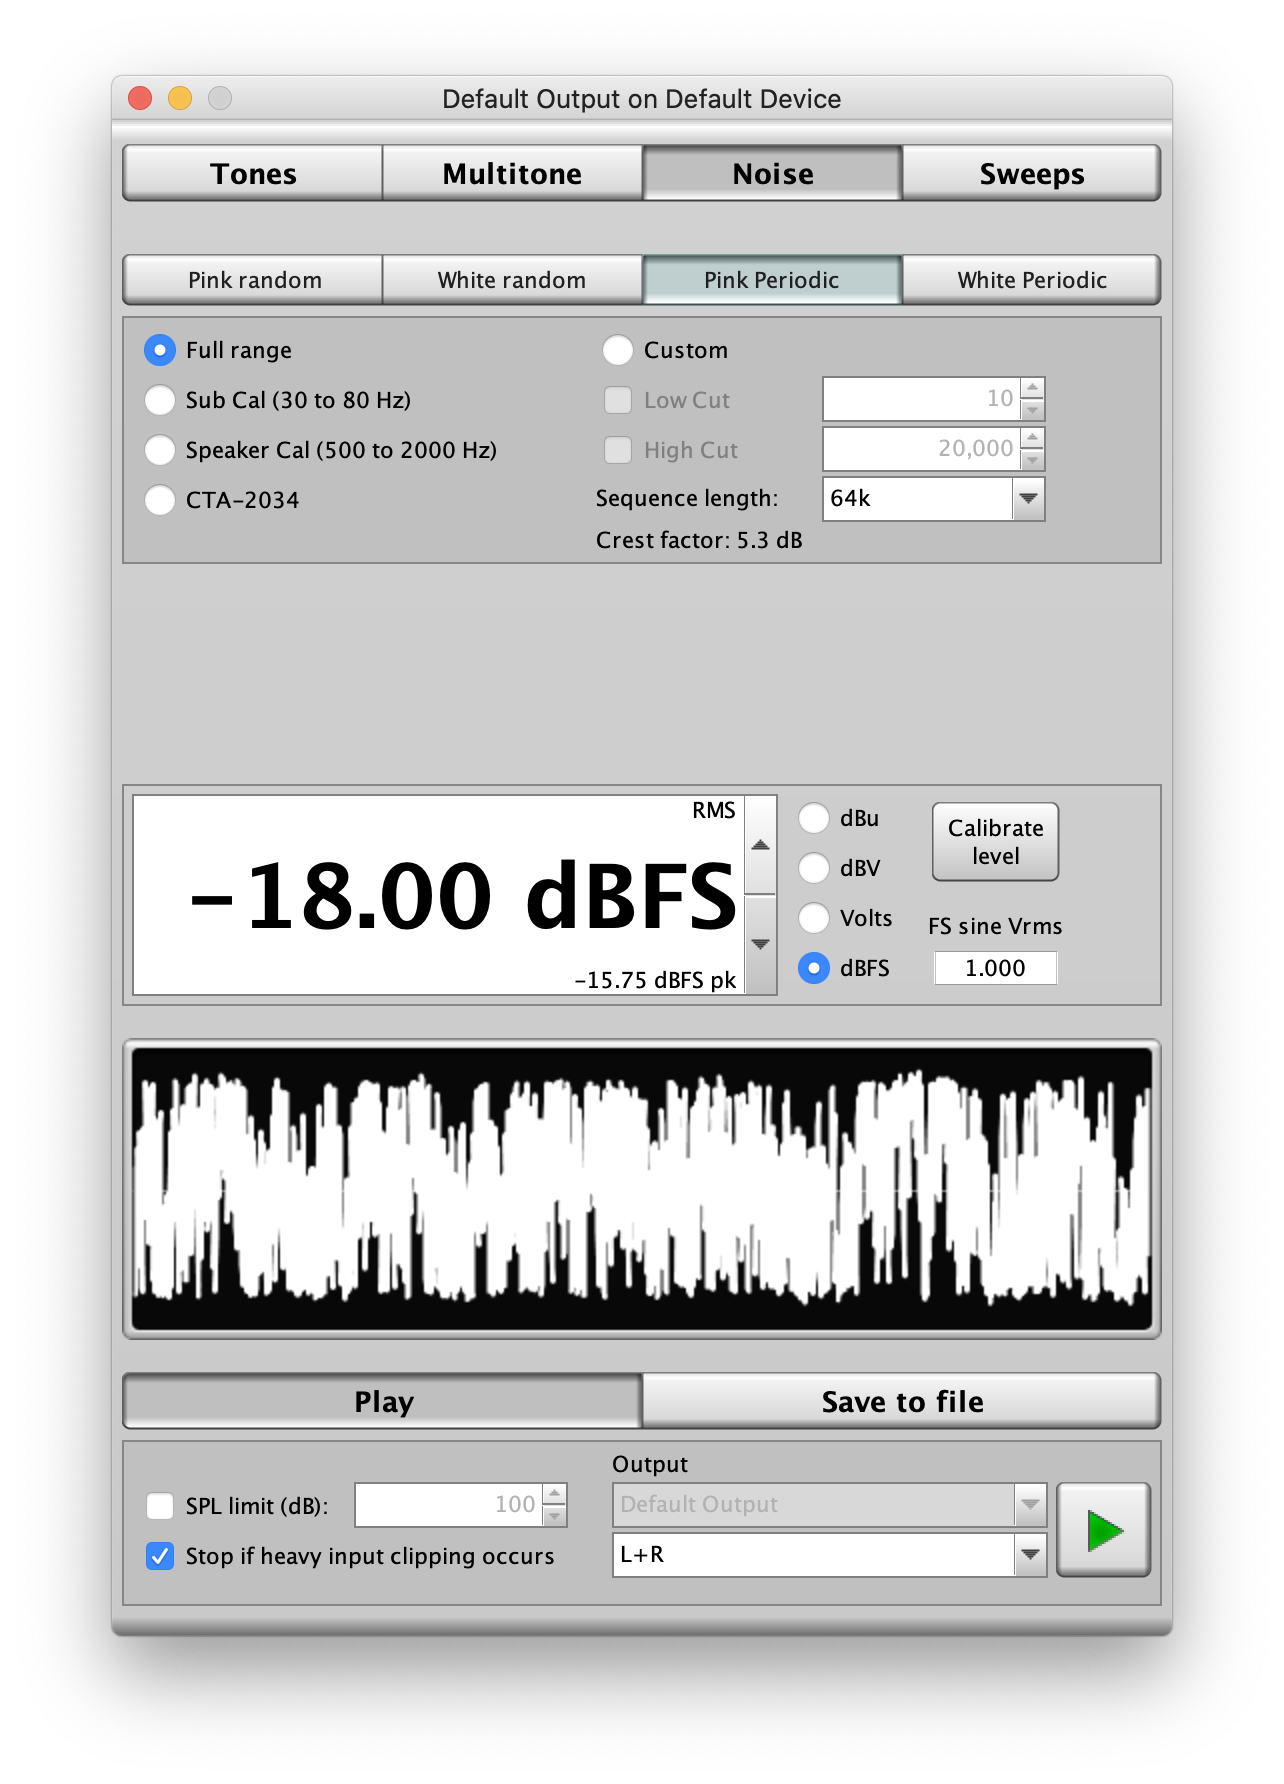Increment the SPL limit value
This screenshot has height=1784, width=1284.
click(555, 1494)
